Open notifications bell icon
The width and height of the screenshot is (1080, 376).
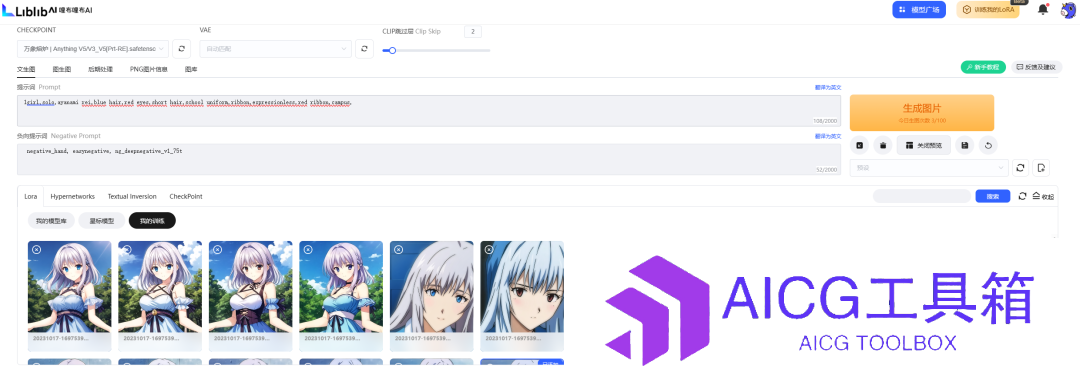(1043, 10)
